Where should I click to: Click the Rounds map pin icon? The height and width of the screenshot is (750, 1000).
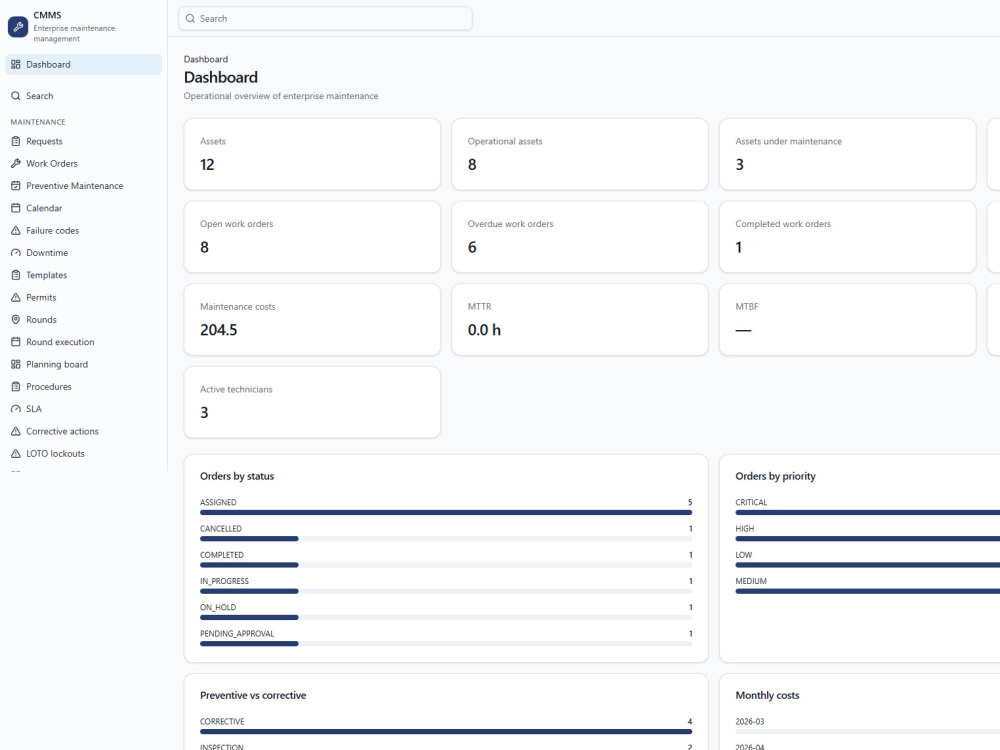coord(16,320)
